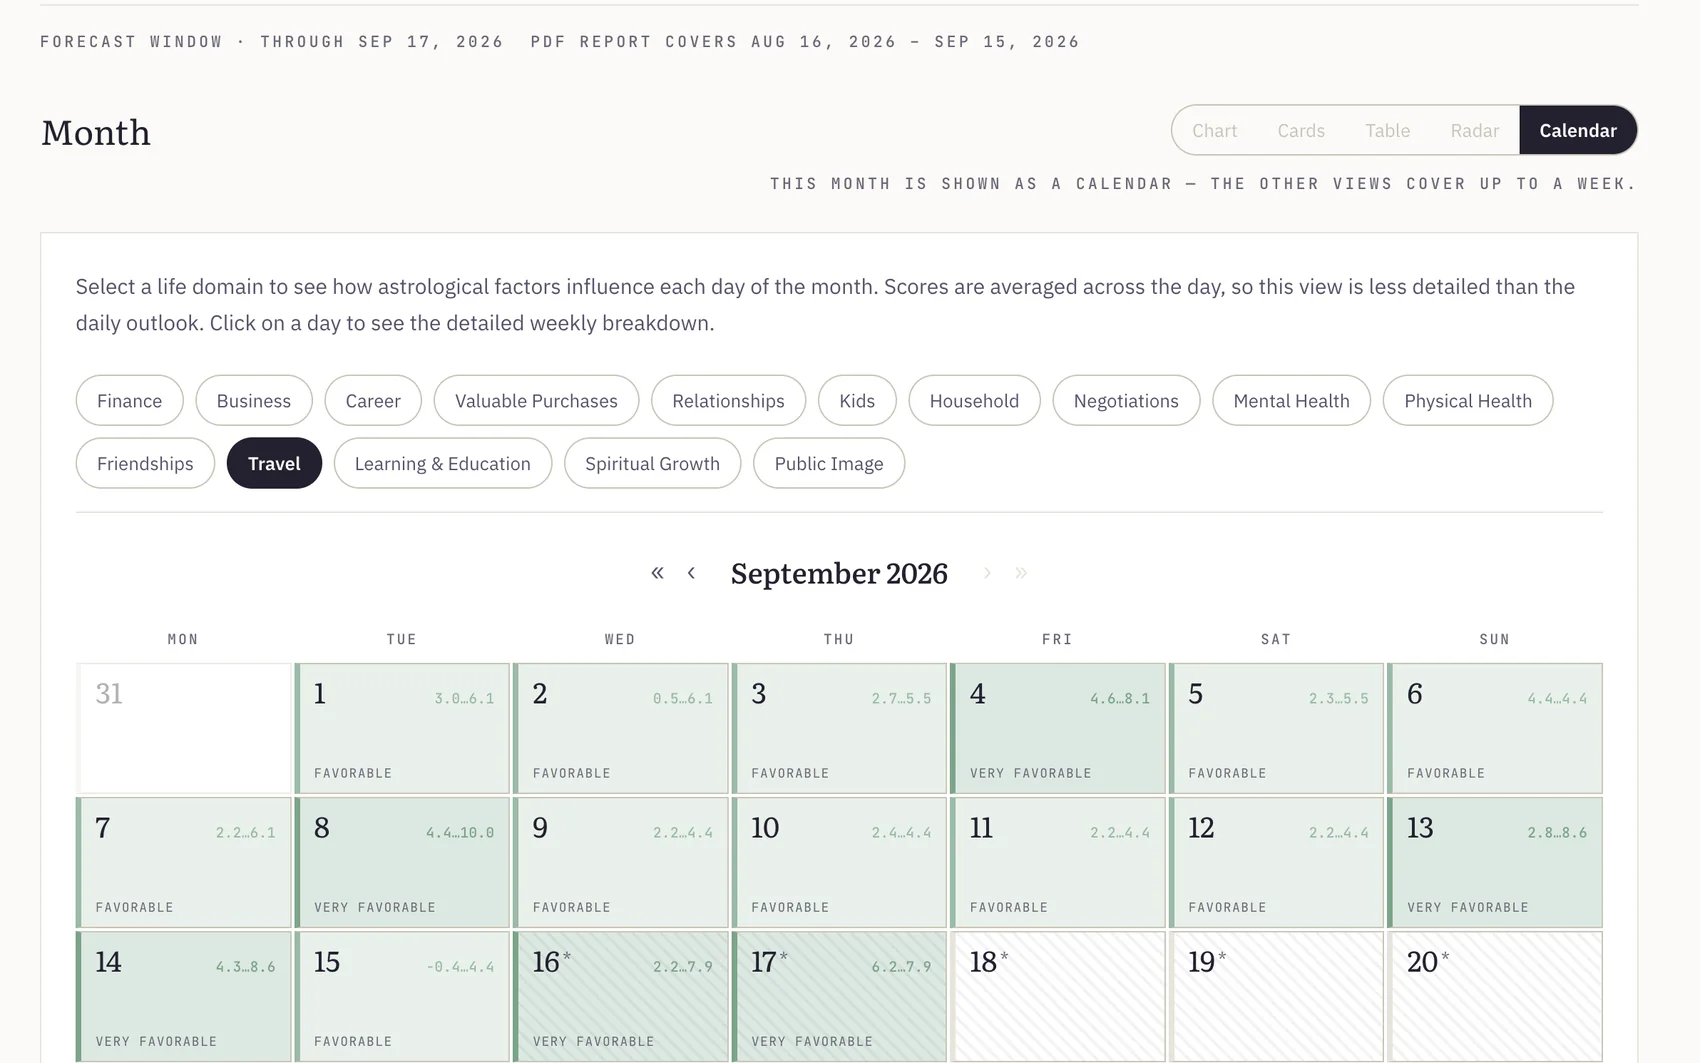Click the -0.4…4.4 score range
This screenshot has height=1063, width=1700.
(460, 966)
